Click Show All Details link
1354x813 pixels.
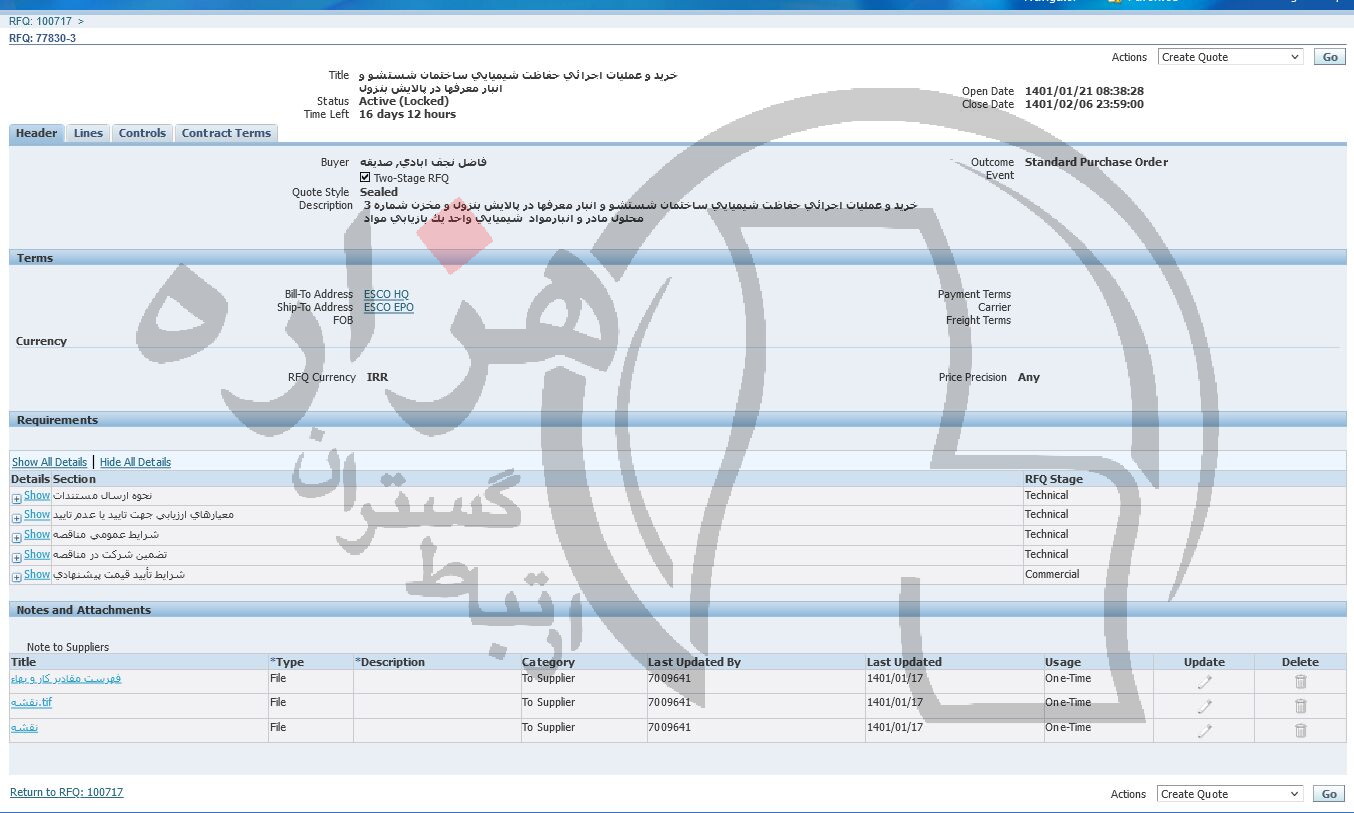49,462
